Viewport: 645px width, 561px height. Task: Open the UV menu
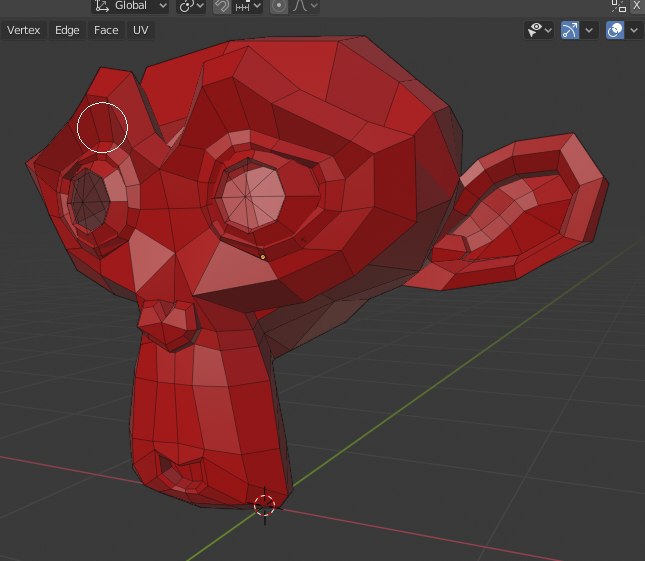click(x=141, y=30)
